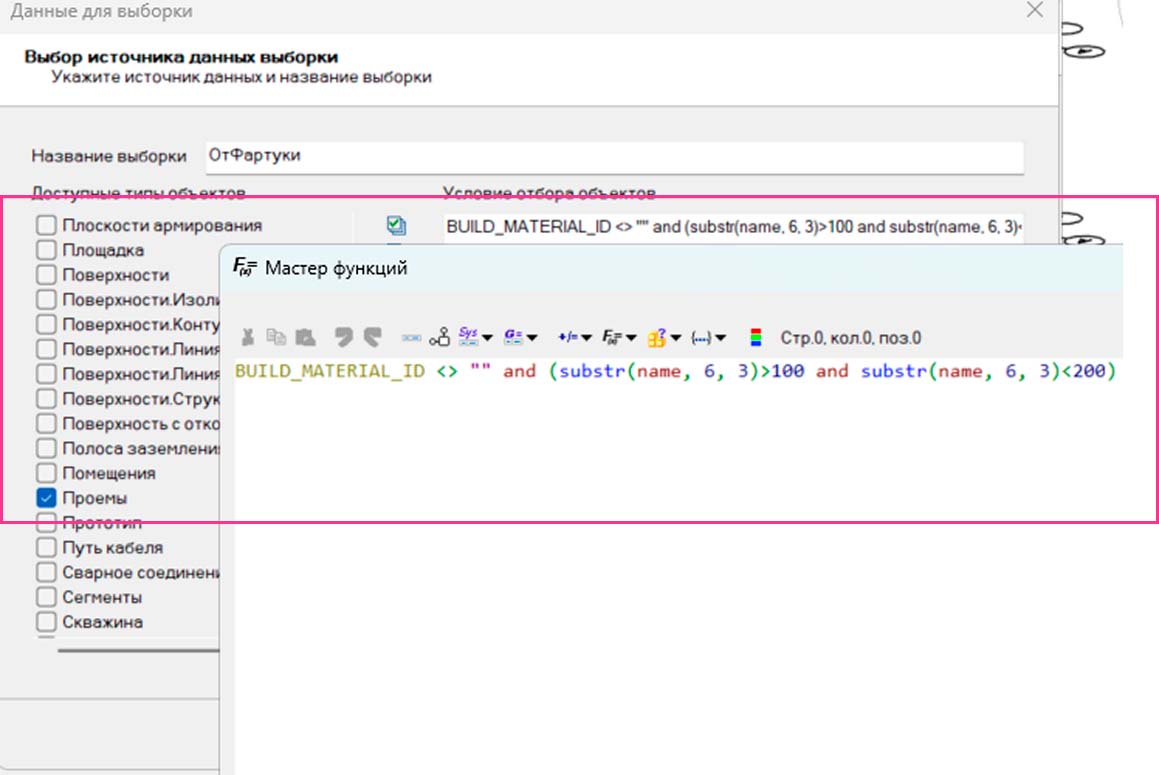Uncheck the Проемы object type
The image size is (1159, 775).
tap(46, 498)
